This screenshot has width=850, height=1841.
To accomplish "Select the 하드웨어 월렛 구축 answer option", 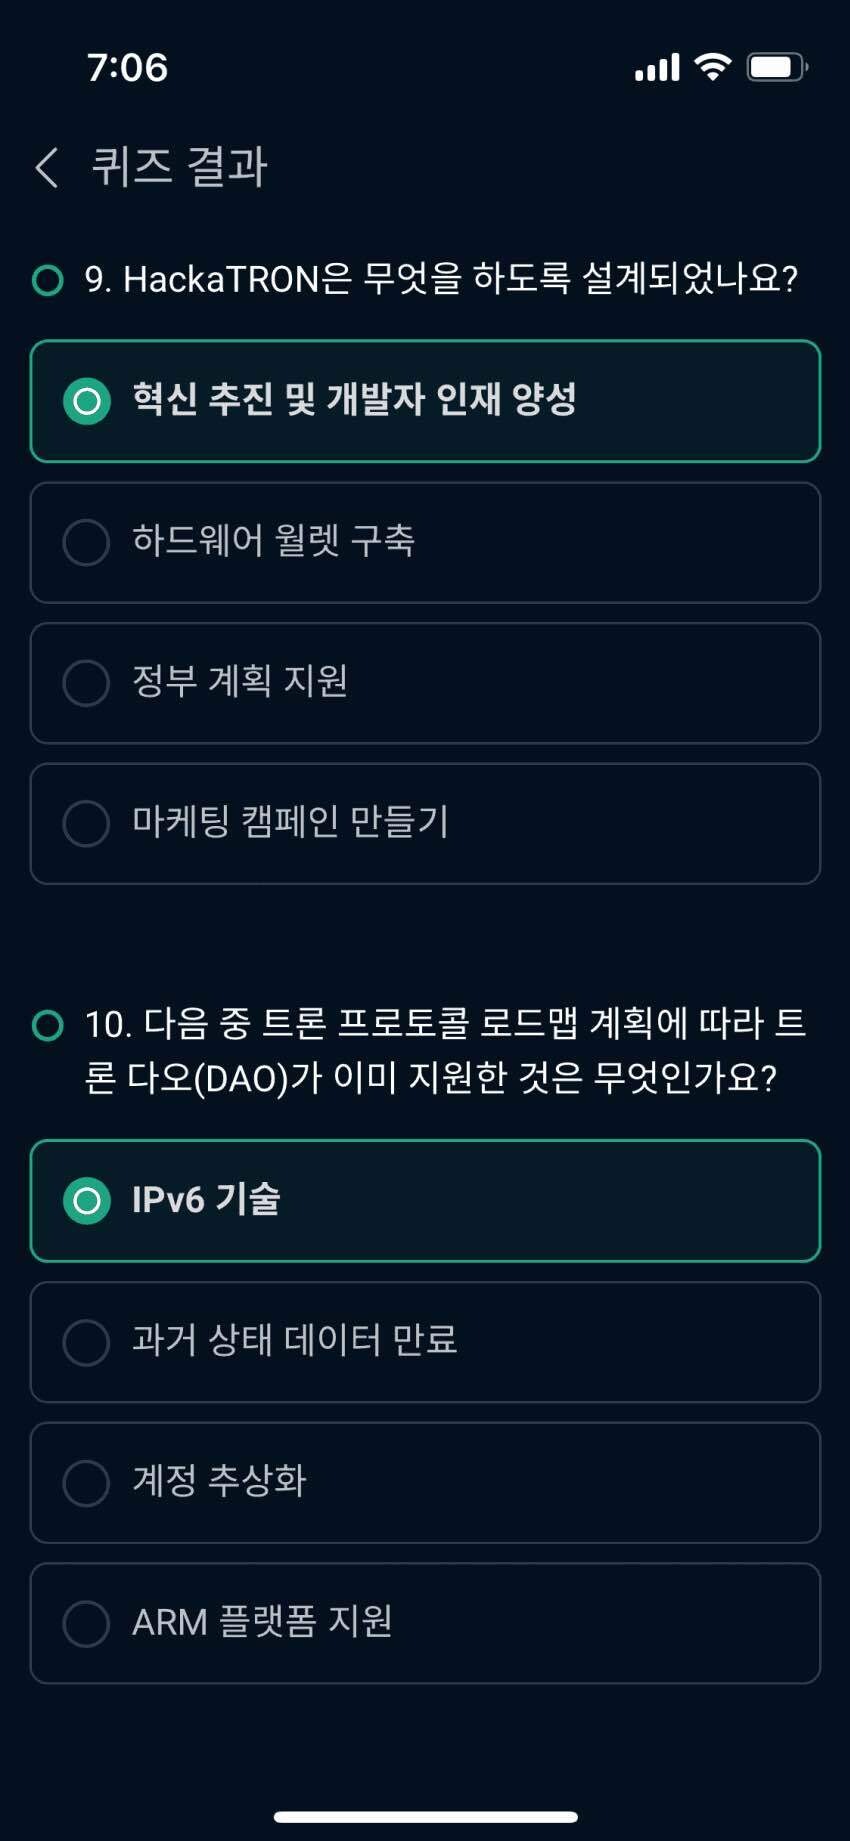I will (x=425, y=542).
